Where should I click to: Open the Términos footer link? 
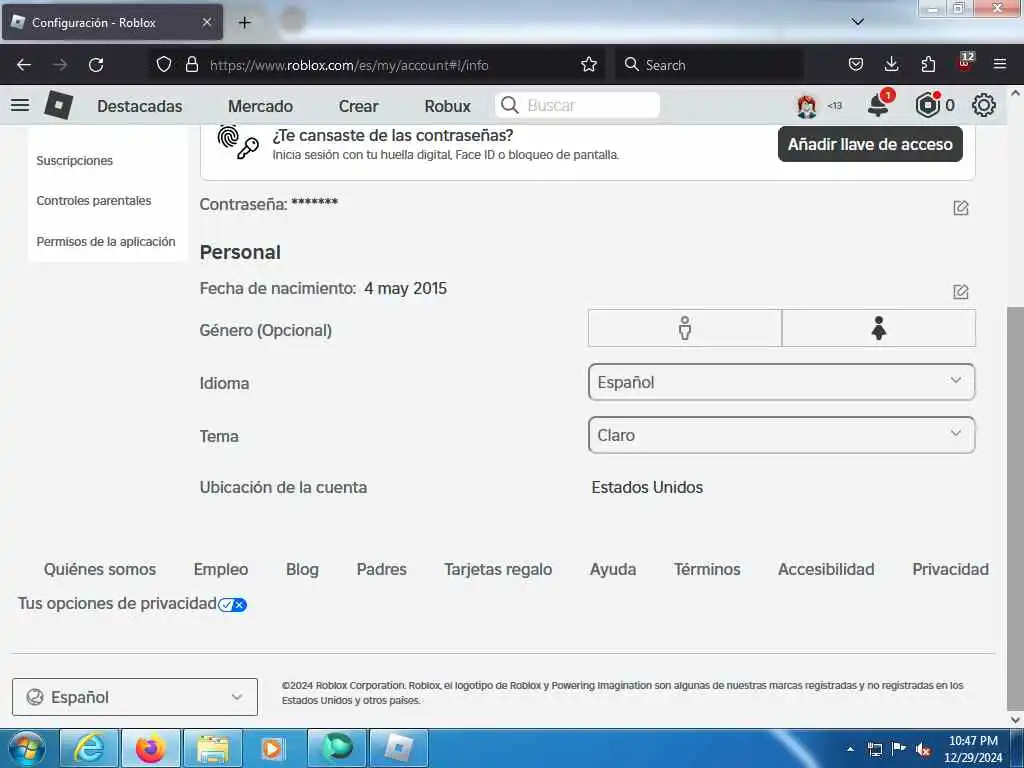point(707,569)
